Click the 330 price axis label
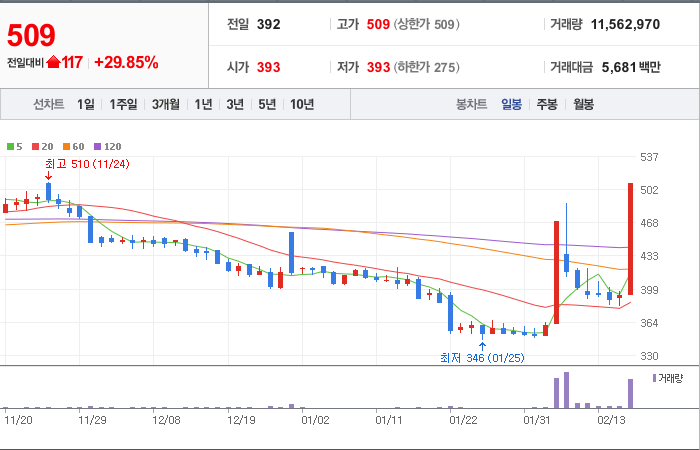The width and height of the screenshot is (700, 450). [x=649, y=356]
